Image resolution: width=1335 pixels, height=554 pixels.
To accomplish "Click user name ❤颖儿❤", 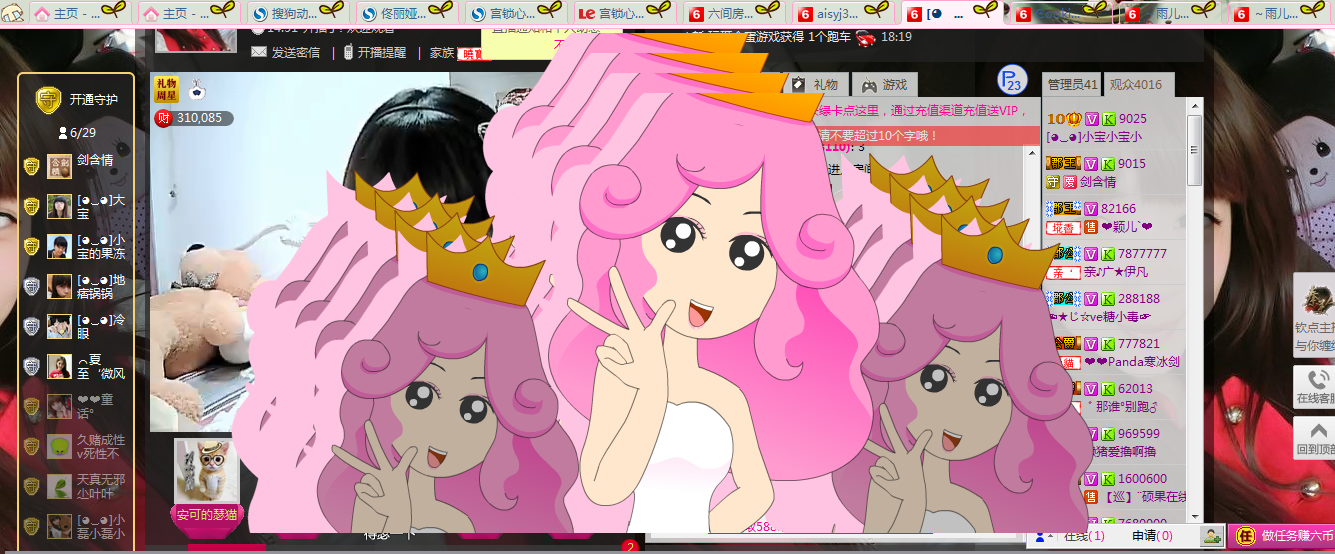I will (1127, 227).
